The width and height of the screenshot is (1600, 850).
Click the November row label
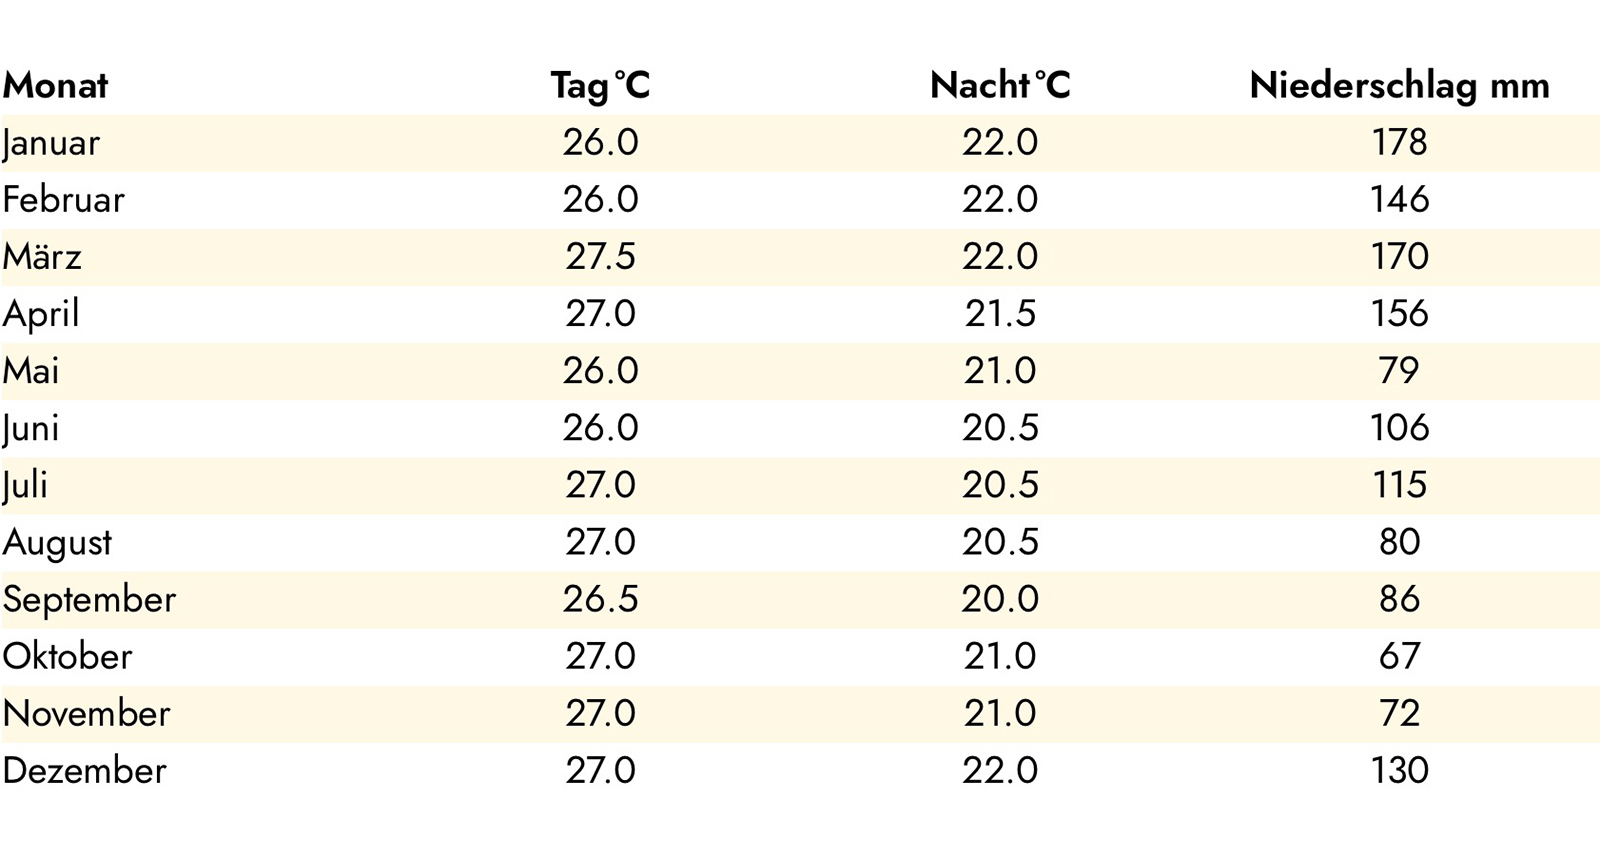click(x=86, y=713)
